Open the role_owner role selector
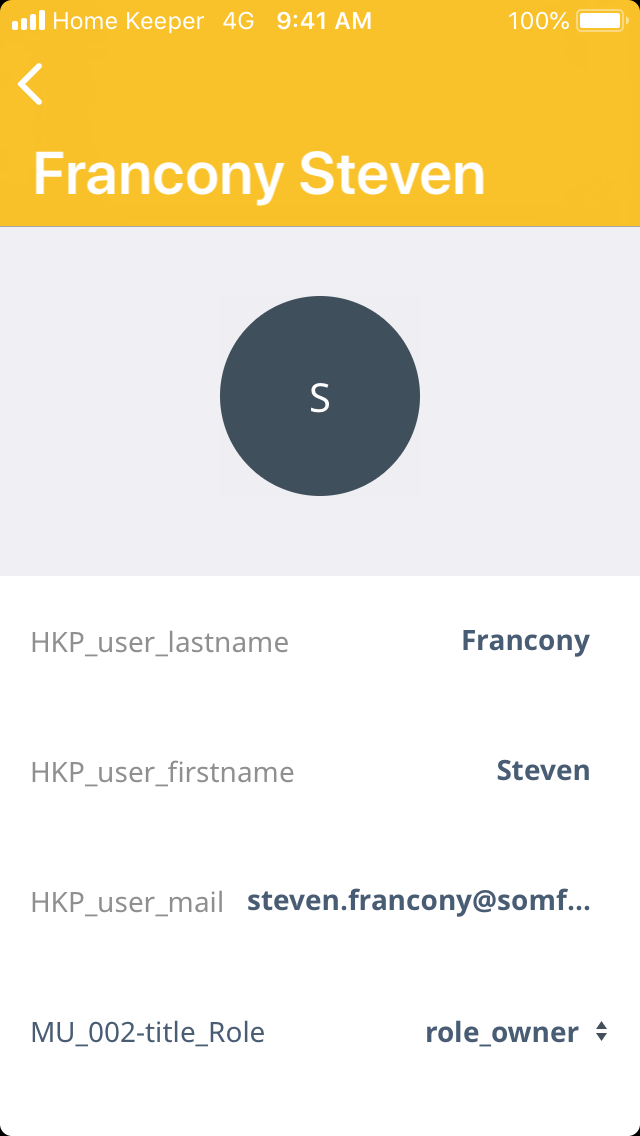The width and height of the screenshot is (640, 1136). click(502, 1032)
